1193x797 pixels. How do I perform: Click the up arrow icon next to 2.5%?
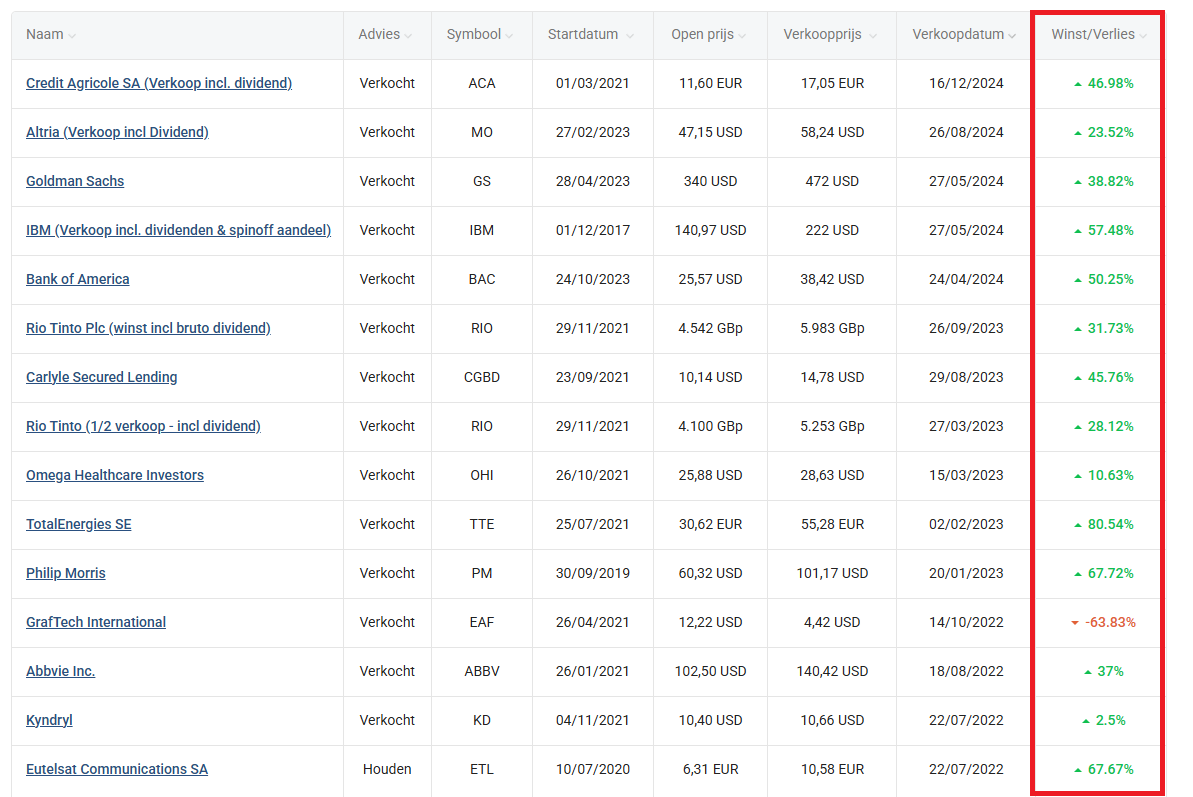click(1086, 721)
